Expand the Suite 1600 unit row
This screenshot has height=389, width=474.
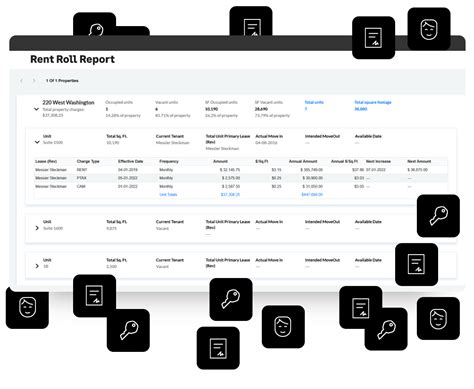[37, 228]
